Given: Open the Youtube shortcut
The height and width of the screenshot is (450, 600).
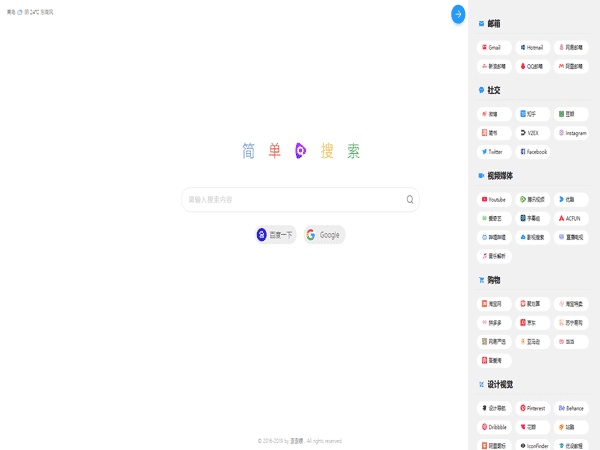Looking at the screenshot, I should [495, 200].
